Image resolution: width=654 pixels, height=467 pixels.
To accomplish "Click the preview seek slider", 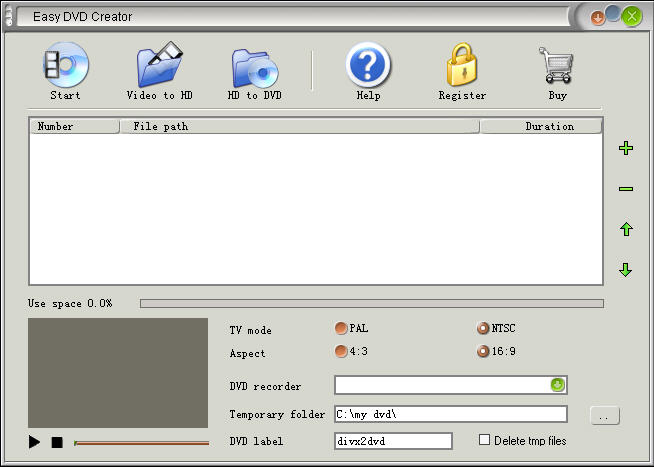I will point(141,443).
